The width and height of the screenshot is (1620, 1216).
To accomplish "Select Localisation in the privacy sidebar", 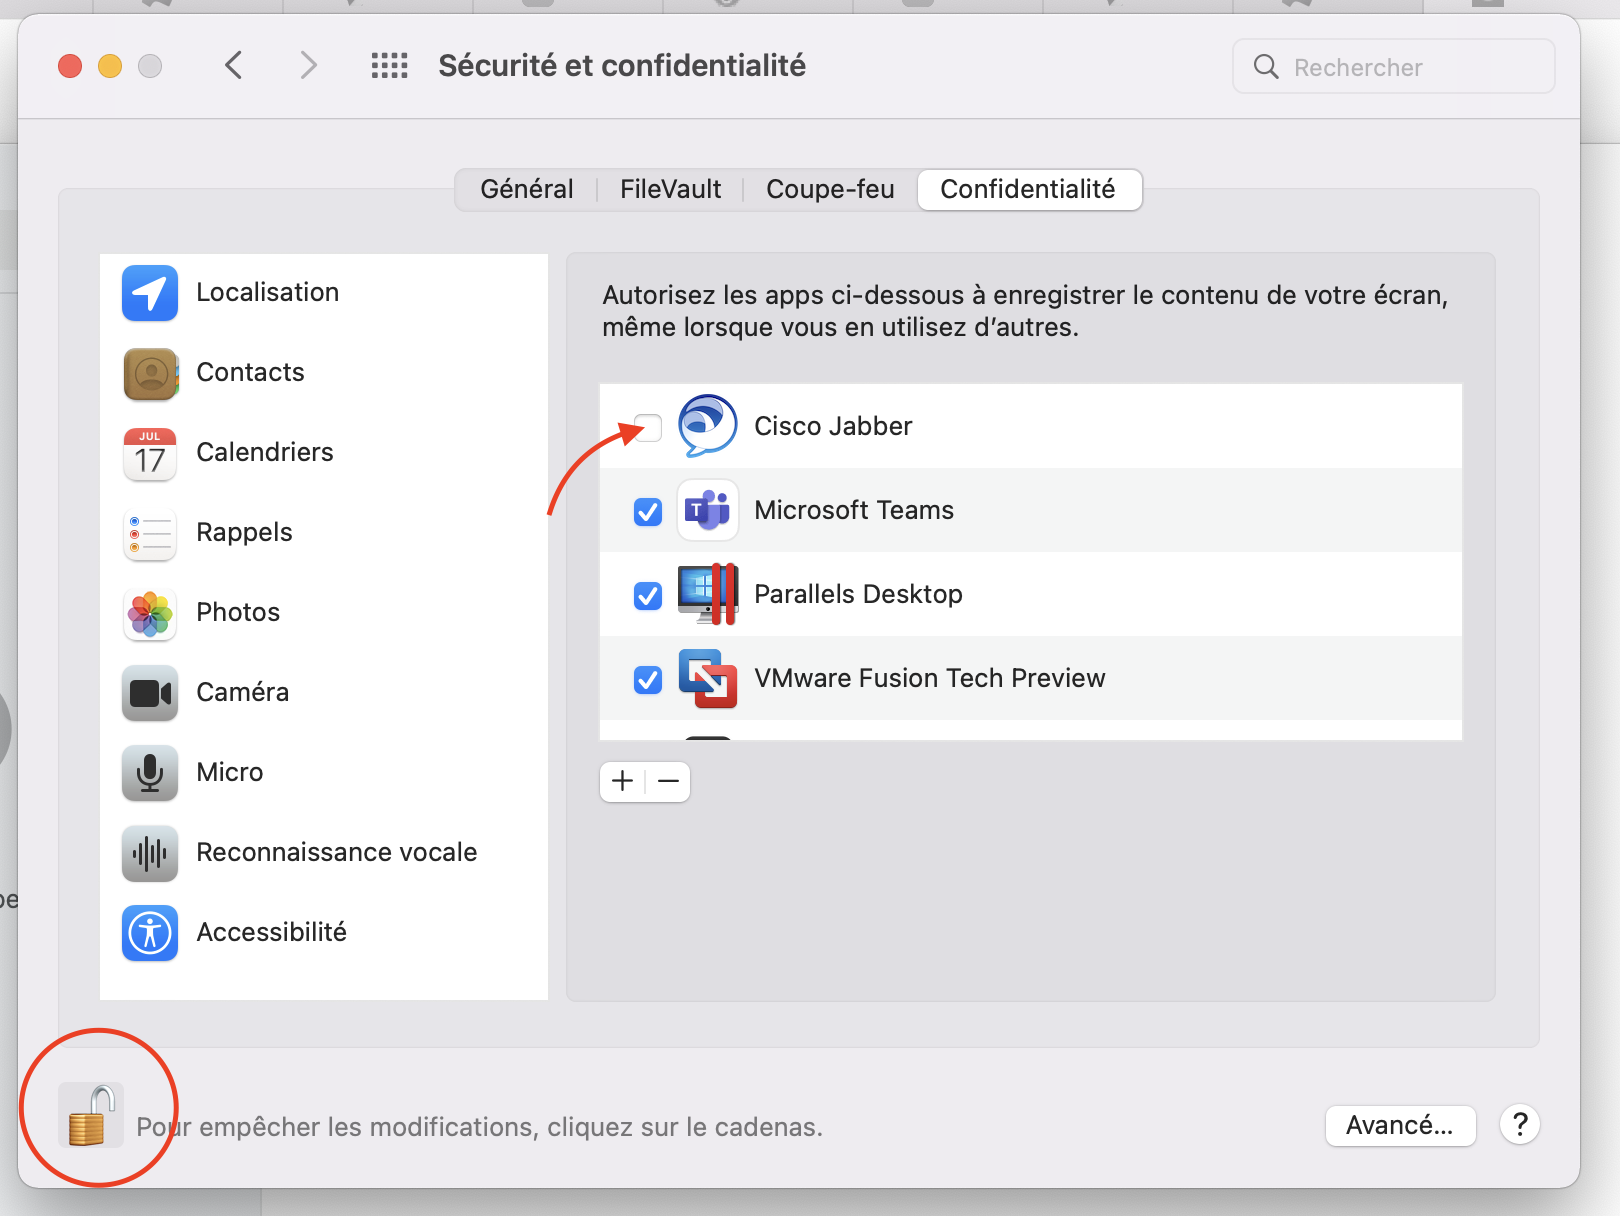I will click(267, 292).
